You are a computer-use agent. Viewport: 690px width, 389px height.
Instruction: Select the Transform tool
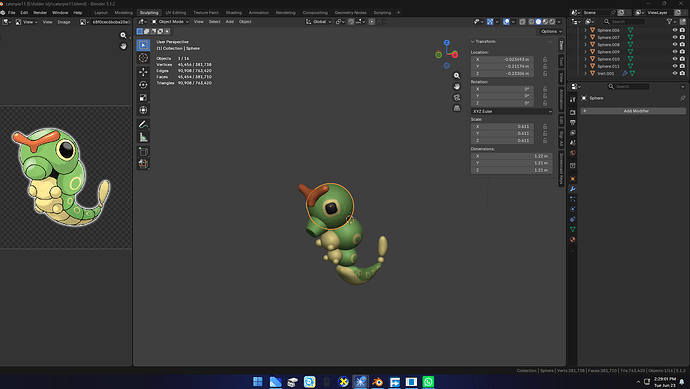[143, 110]
